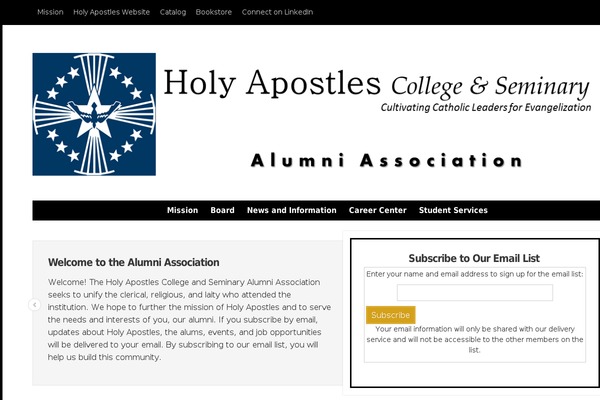The width and height of the screenshot is (600, 400).
Task: Open News and Information menu
Action: point(292,210)
